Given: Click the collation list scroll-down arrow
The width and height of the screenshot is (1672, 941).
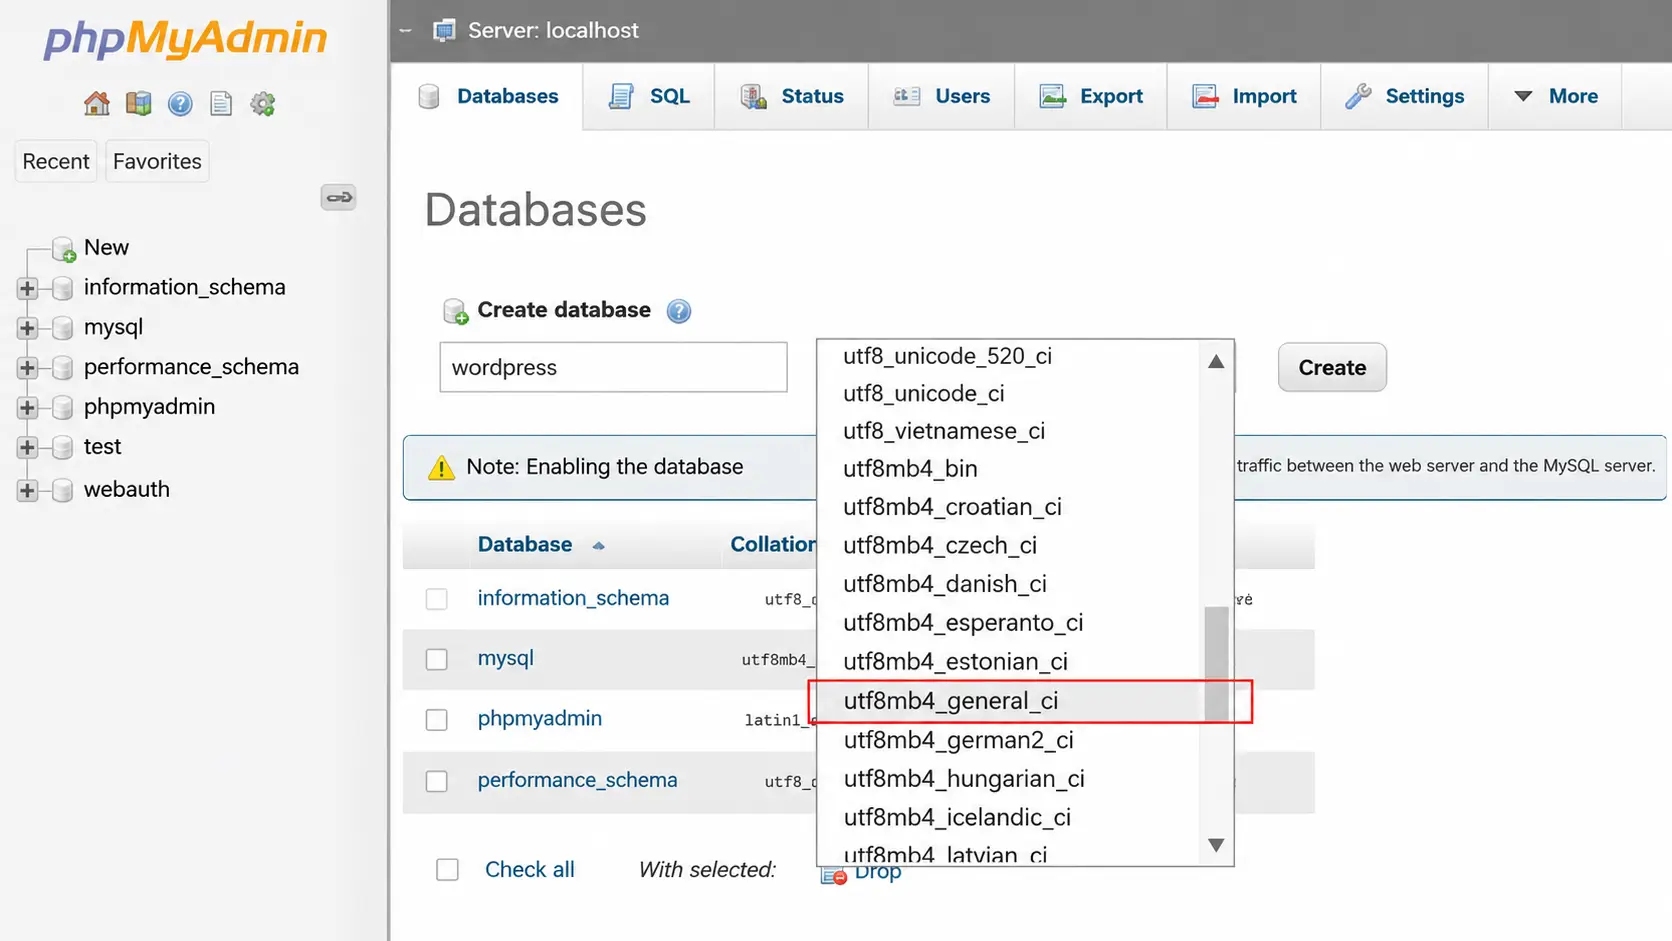Looking at the screenshot, I should click(x=1216, y=846).
